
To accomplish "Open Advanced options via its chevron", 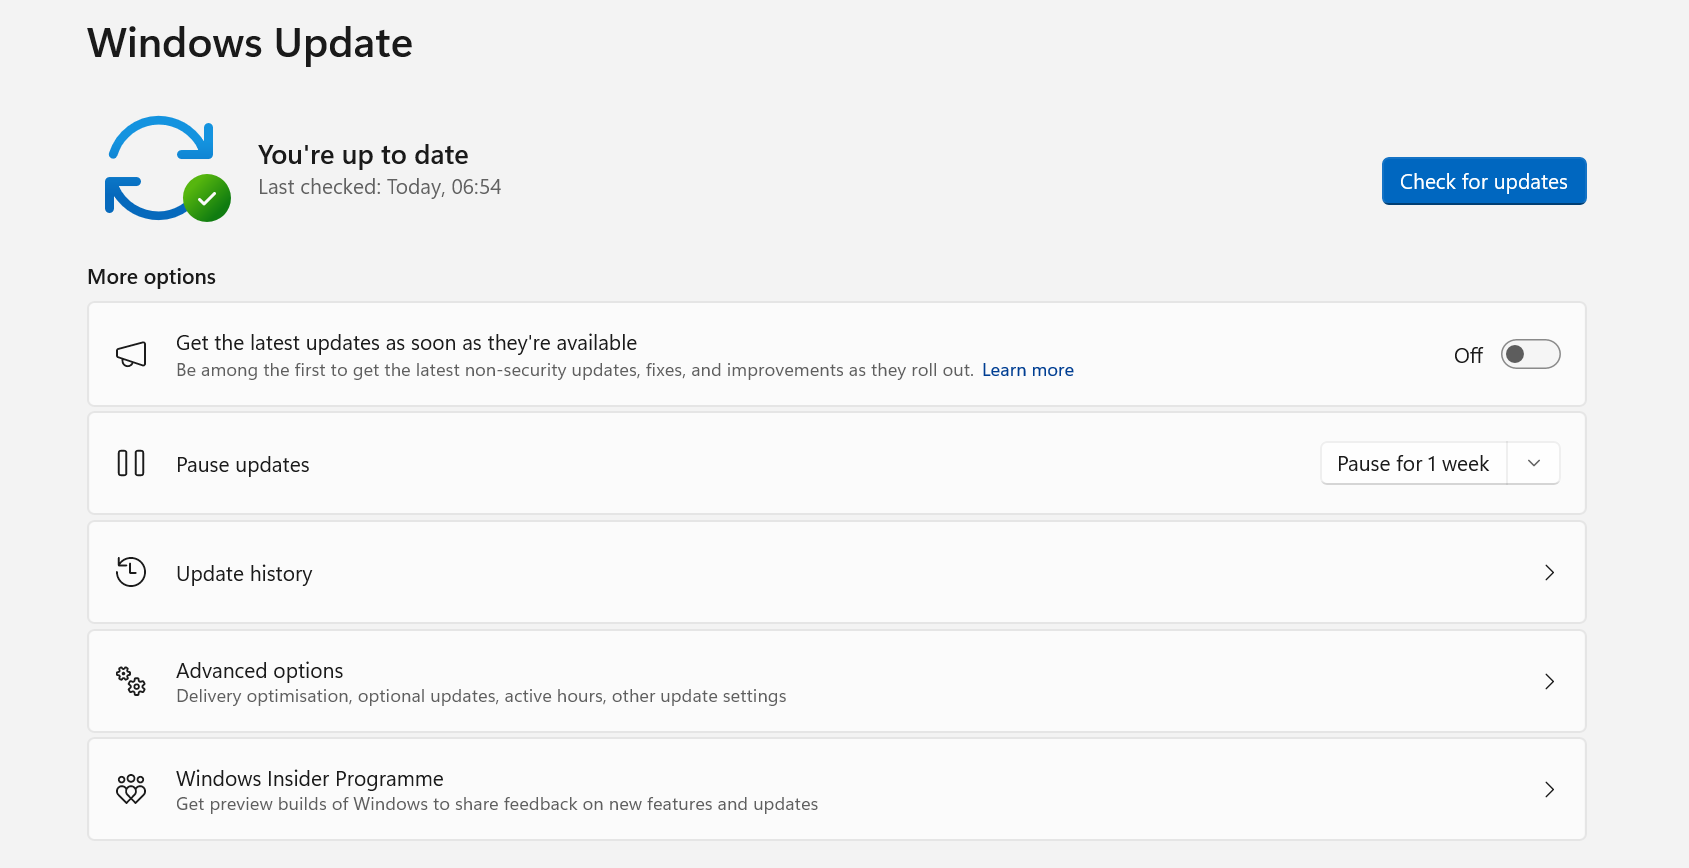I will [x=1549, y=681].
